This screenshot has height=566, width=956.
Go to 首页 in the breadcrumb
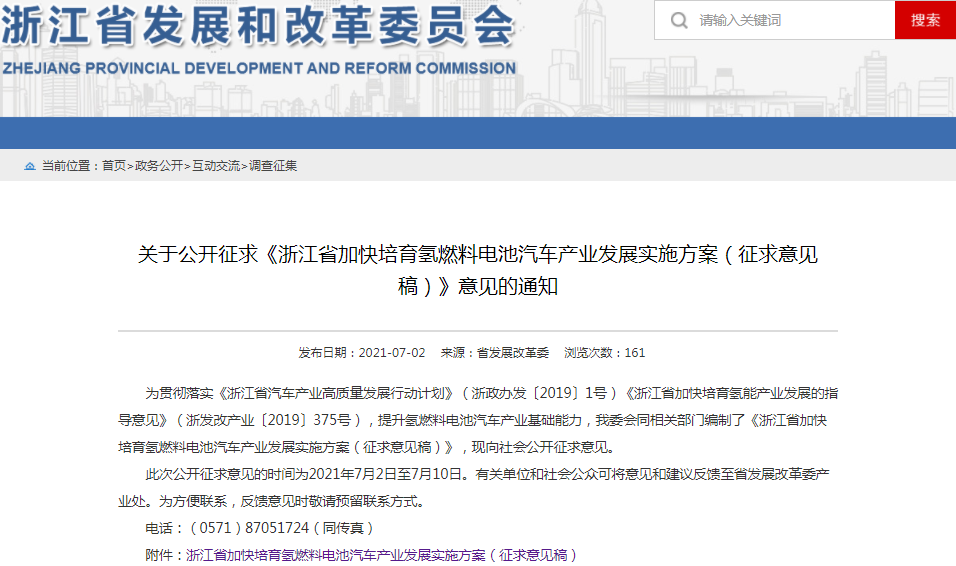point(114,166)
